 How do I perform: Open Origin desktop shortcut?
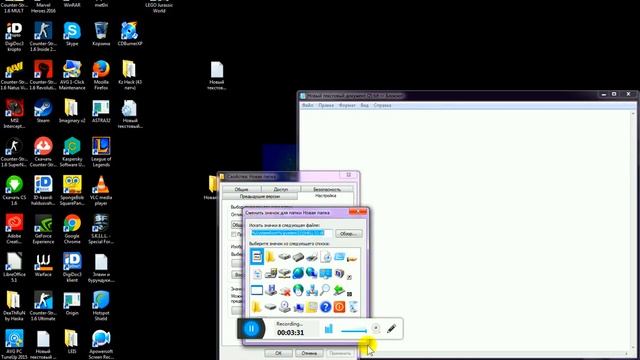72,303
